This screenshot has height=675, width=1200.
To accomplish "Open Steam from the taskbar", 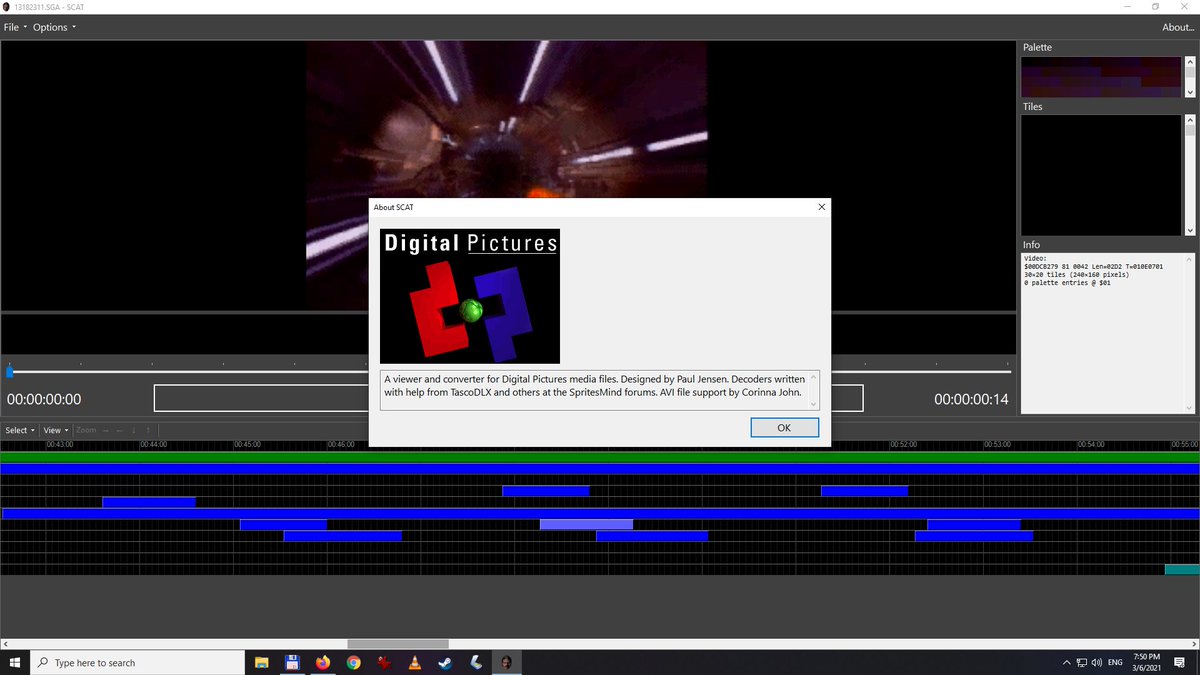I will (445, 662).
